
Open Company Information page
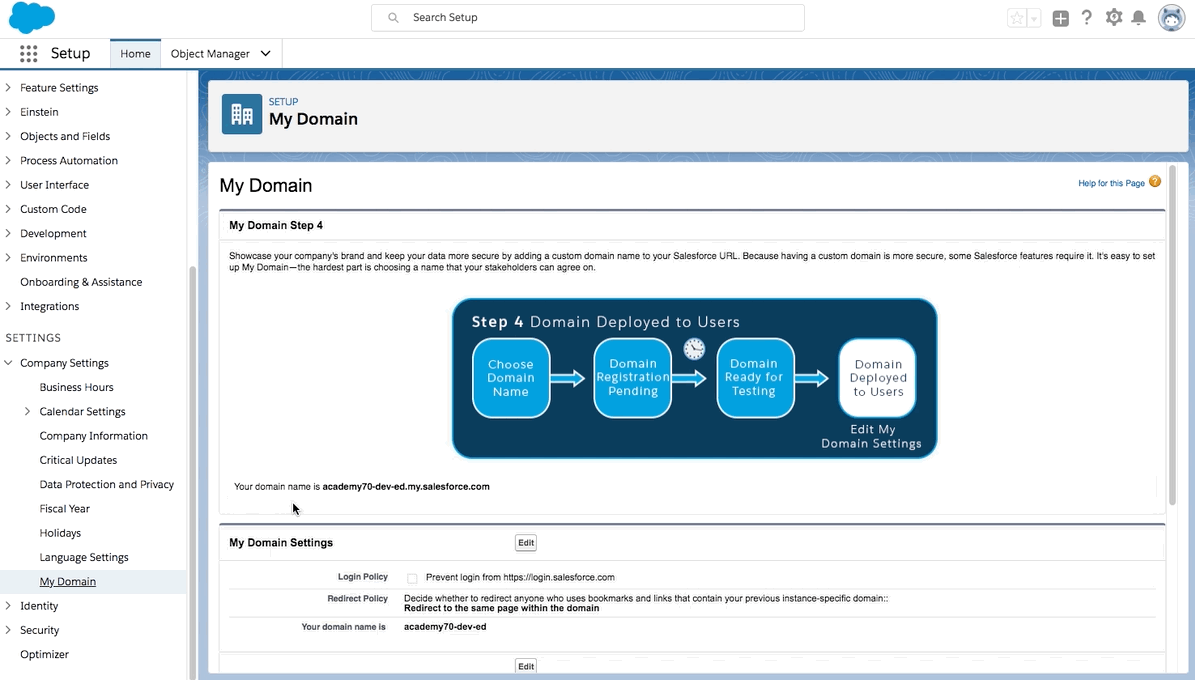tap(94, 436)
